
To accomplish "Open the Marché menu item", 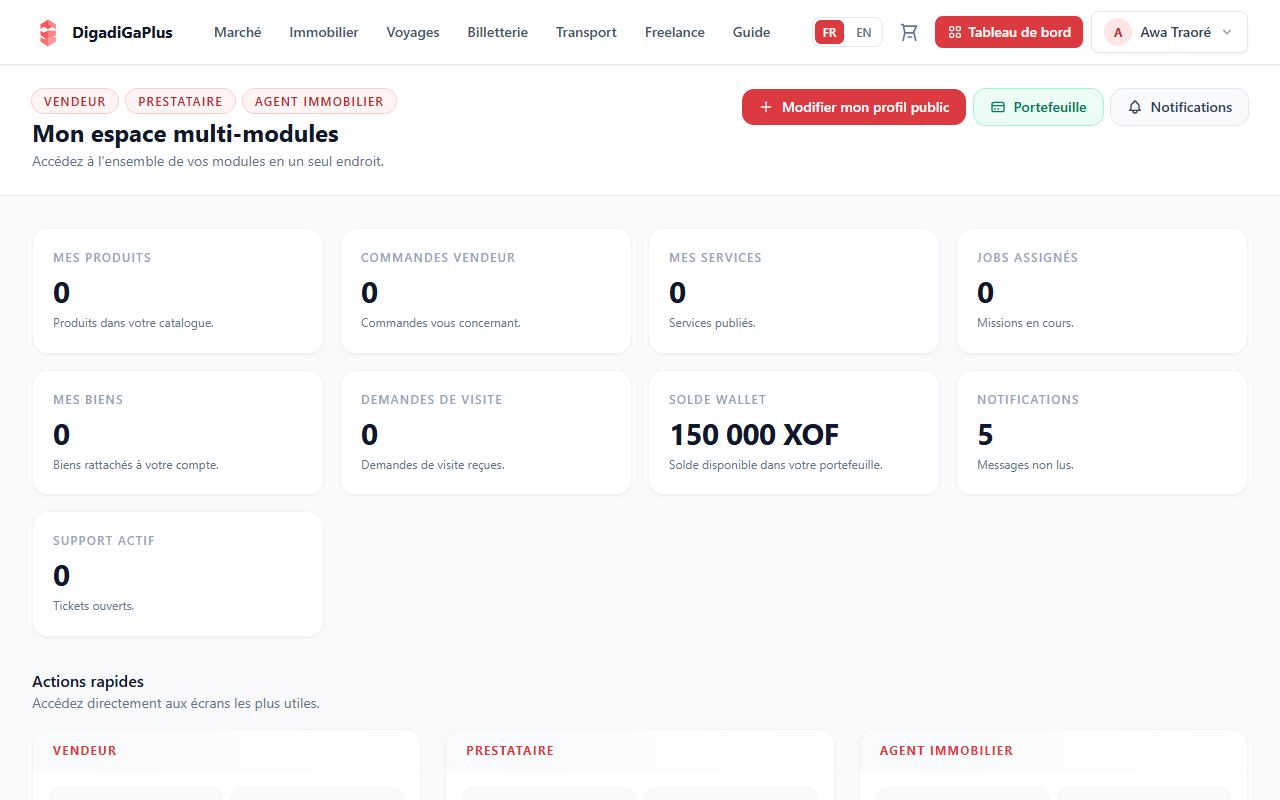I will 238,32.
